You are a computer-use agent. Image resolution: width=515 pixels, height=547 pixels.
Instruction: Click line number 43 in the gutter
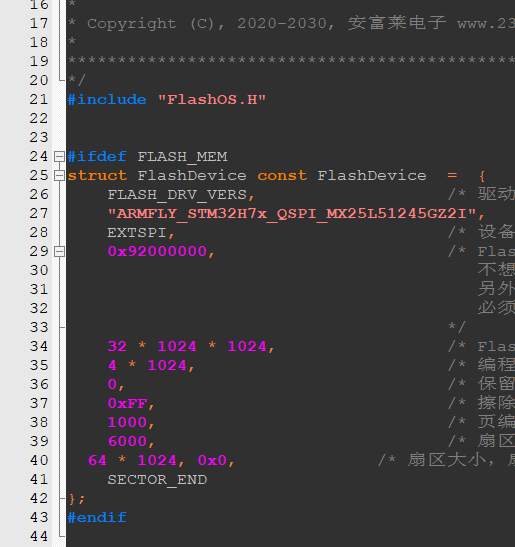(x=39, y=517)
